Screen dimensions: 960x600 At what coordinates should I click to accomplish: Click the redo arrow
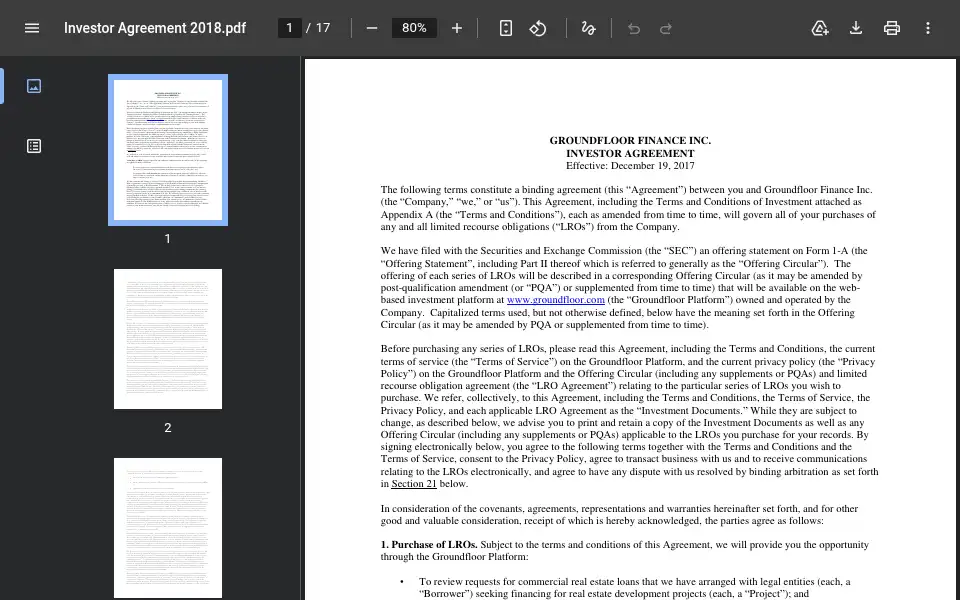pyautogui.click(x=666, y=28)
